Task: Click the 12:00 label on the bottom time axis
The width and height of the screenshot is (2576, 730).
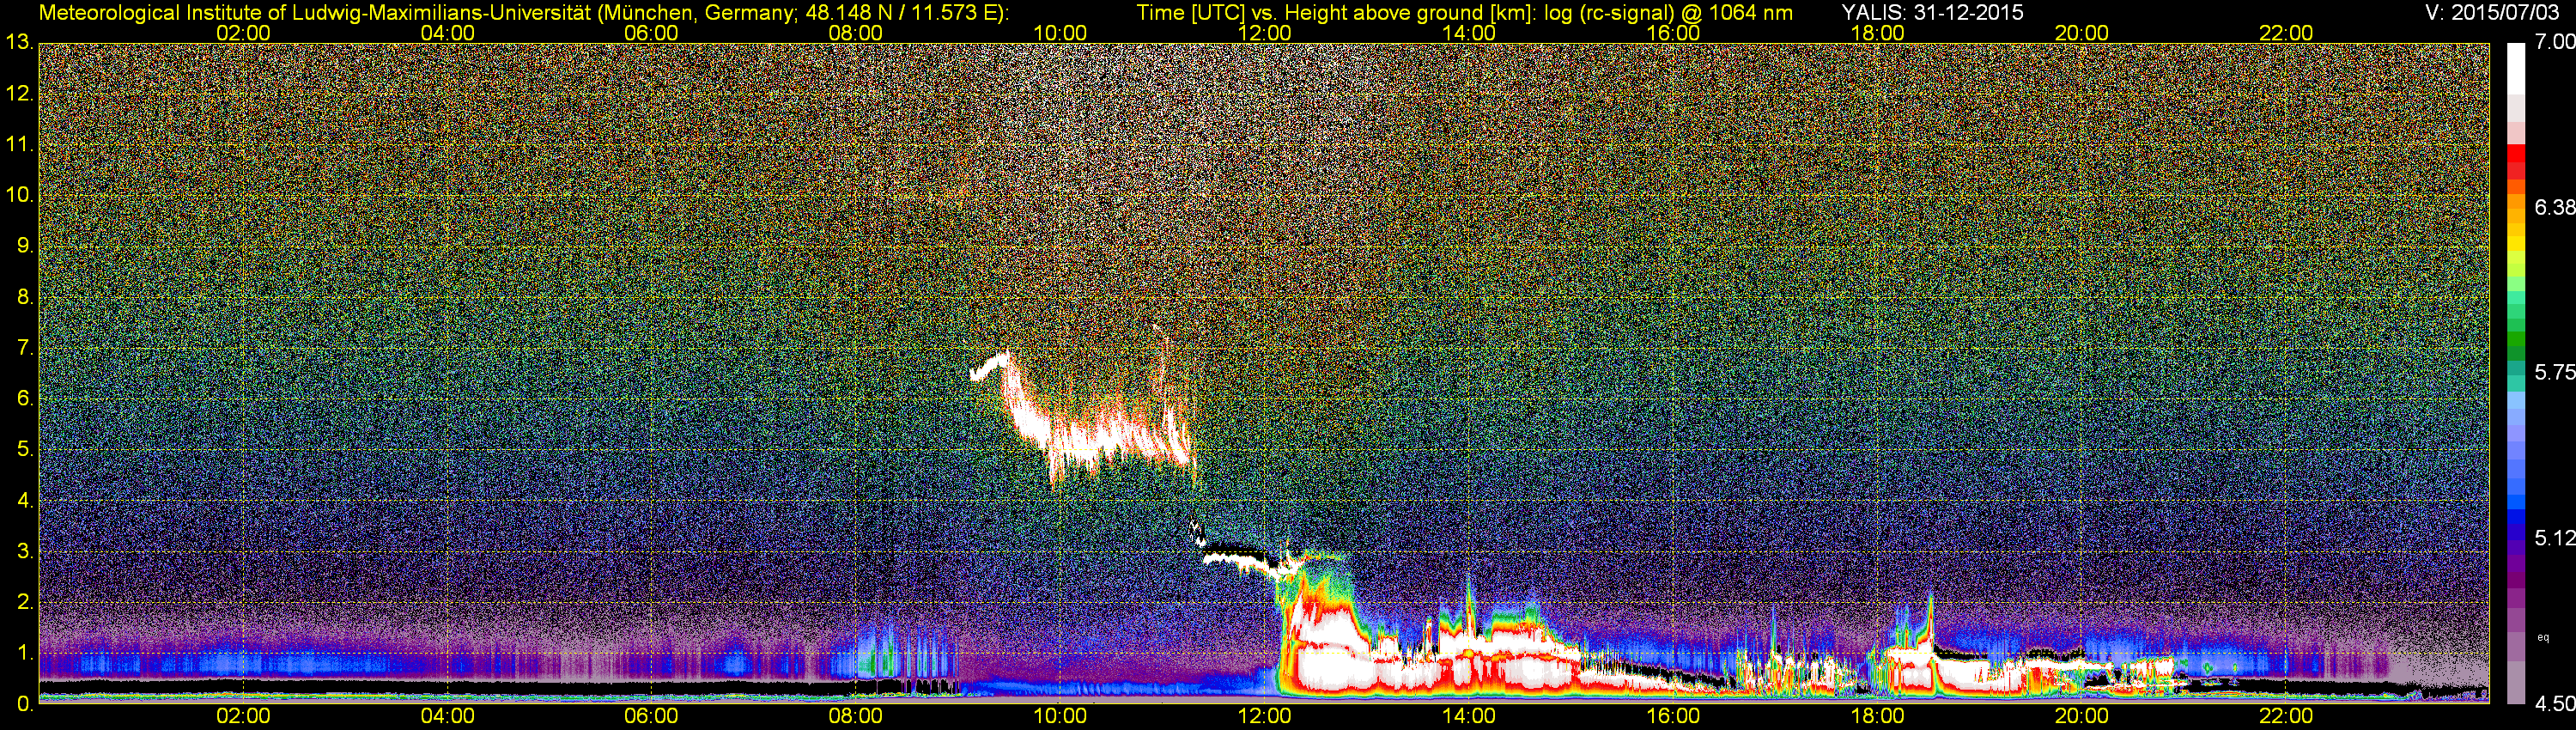Action: click(1264, 716)
